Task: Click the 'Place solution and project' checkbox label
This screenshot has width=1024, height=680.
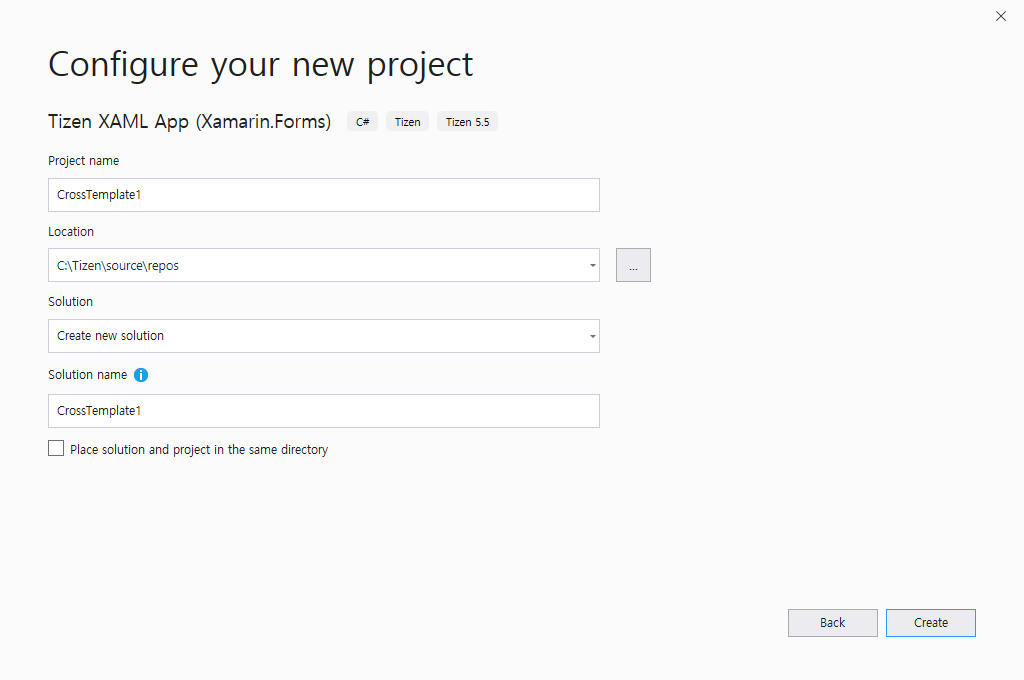Action: pyautogui.click(x=198, y=450)
